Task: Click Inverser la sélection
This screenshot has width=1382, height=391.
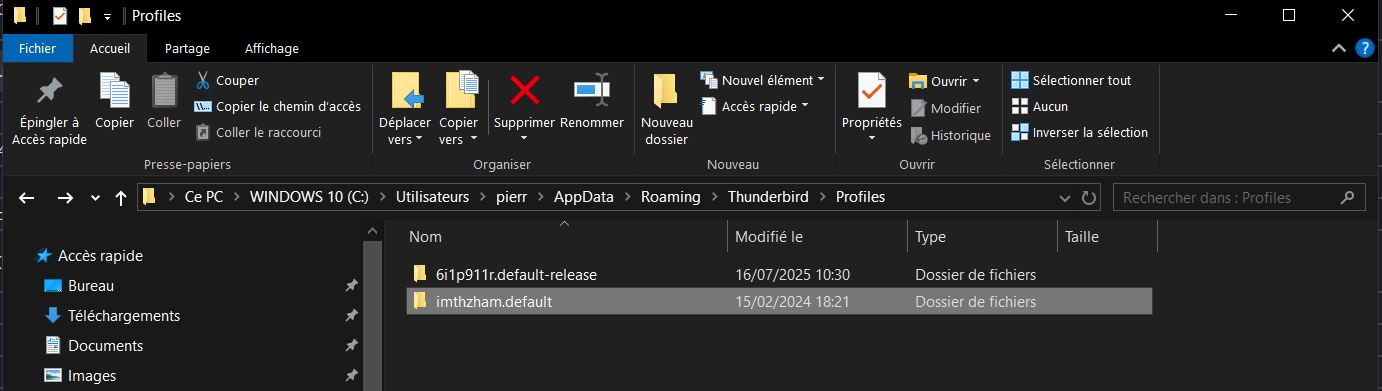Action: (x=1079, y=132)
